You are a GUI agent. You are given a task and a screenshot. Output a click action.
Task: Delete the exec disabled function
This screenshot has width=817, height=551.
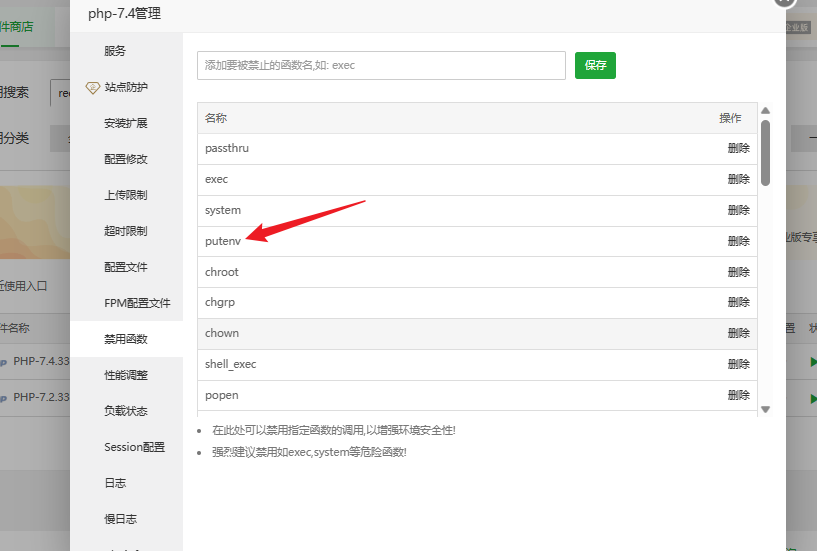(738, 179)
